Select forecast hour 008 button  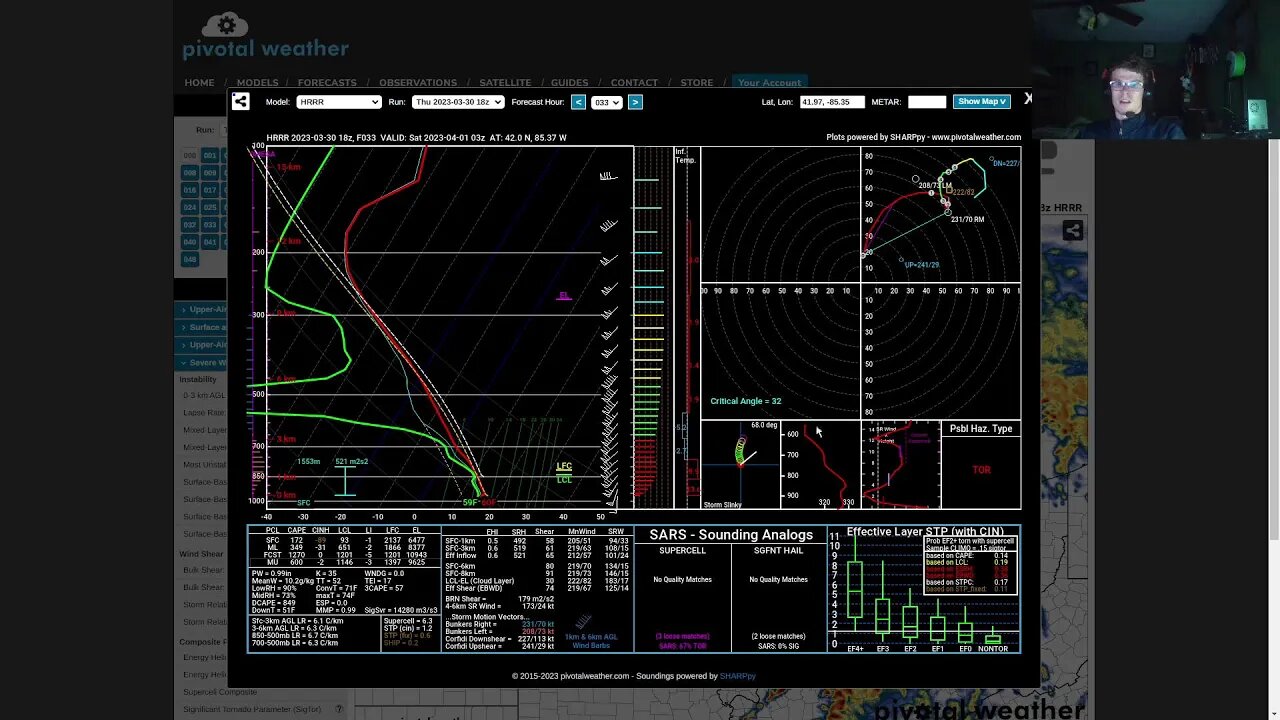coord(190,173)
